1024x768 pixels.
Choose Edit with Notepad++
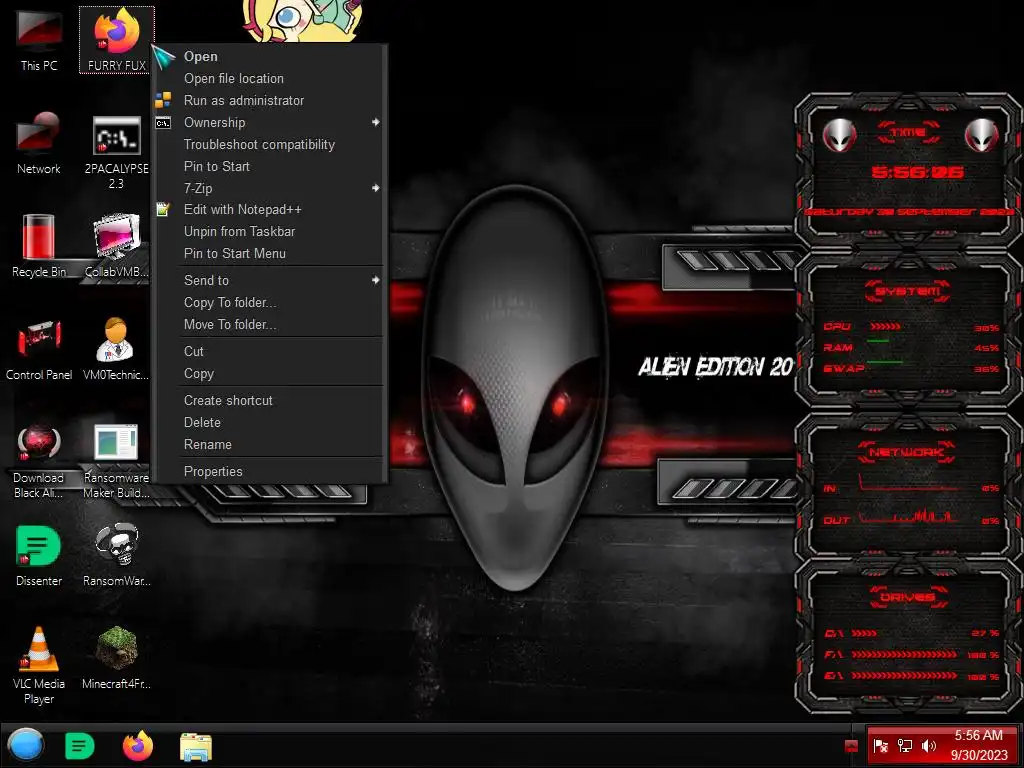pos(270,210)
